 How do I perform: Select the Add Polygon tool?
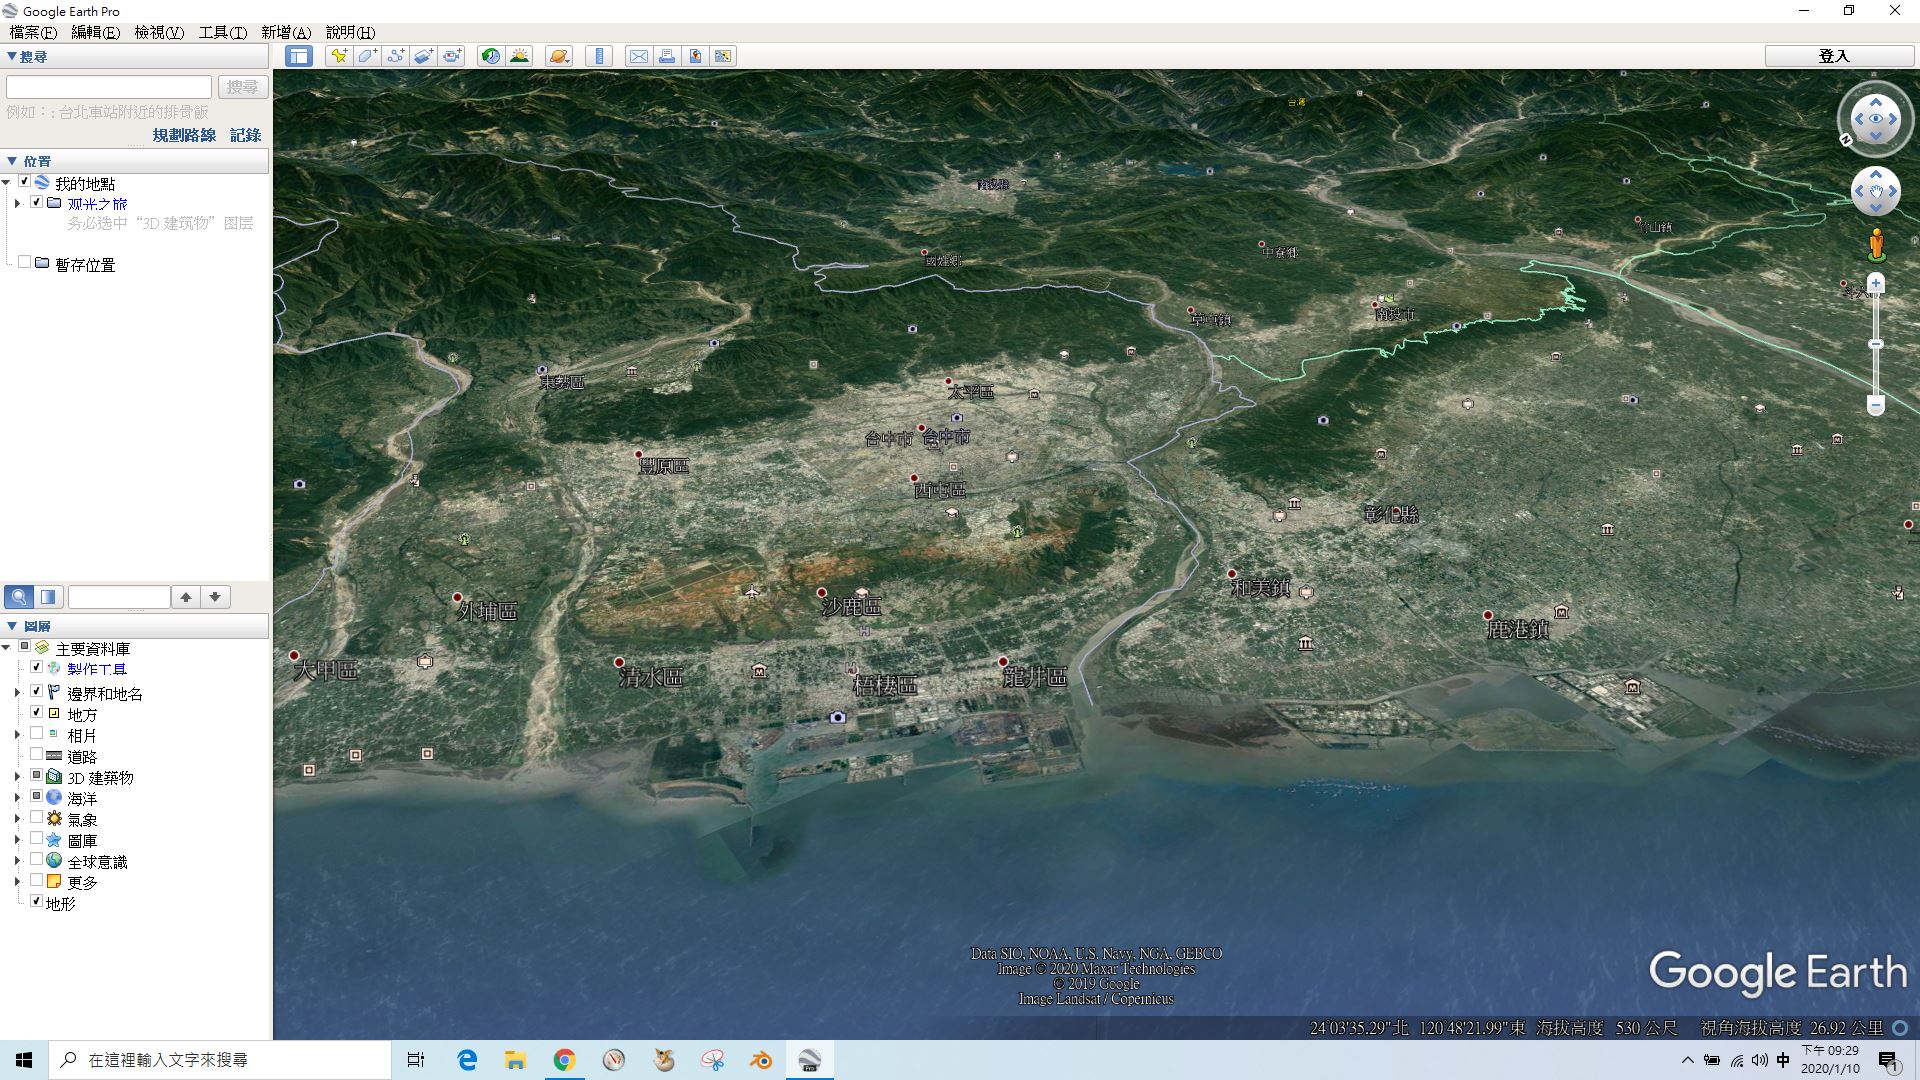[x=367, y=56]
